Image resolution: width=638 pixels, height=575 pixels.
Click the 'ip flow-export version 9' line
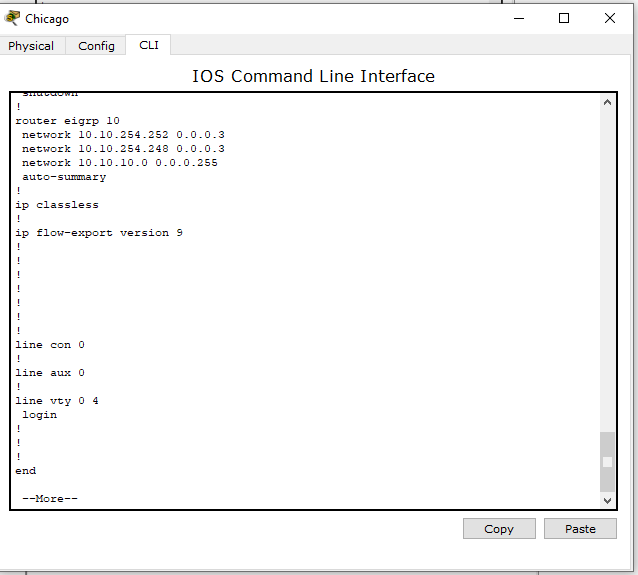pyautogui.click(x=99, y=232)
